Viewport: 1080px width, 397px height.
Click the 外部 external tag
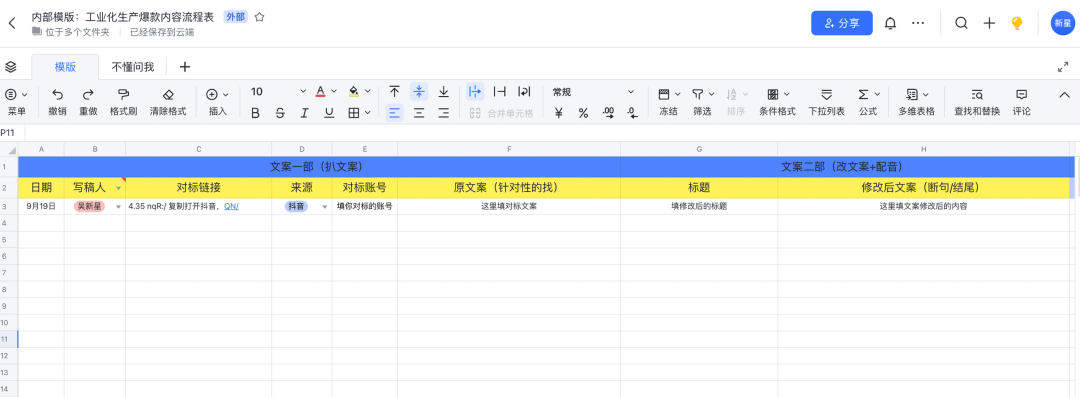(x=235, y=17)
